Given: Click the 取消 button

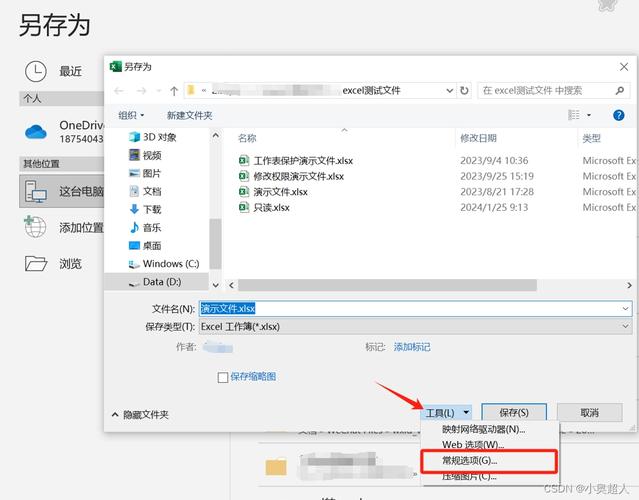Looking at the screenshot, I should (x=589, y=413).
